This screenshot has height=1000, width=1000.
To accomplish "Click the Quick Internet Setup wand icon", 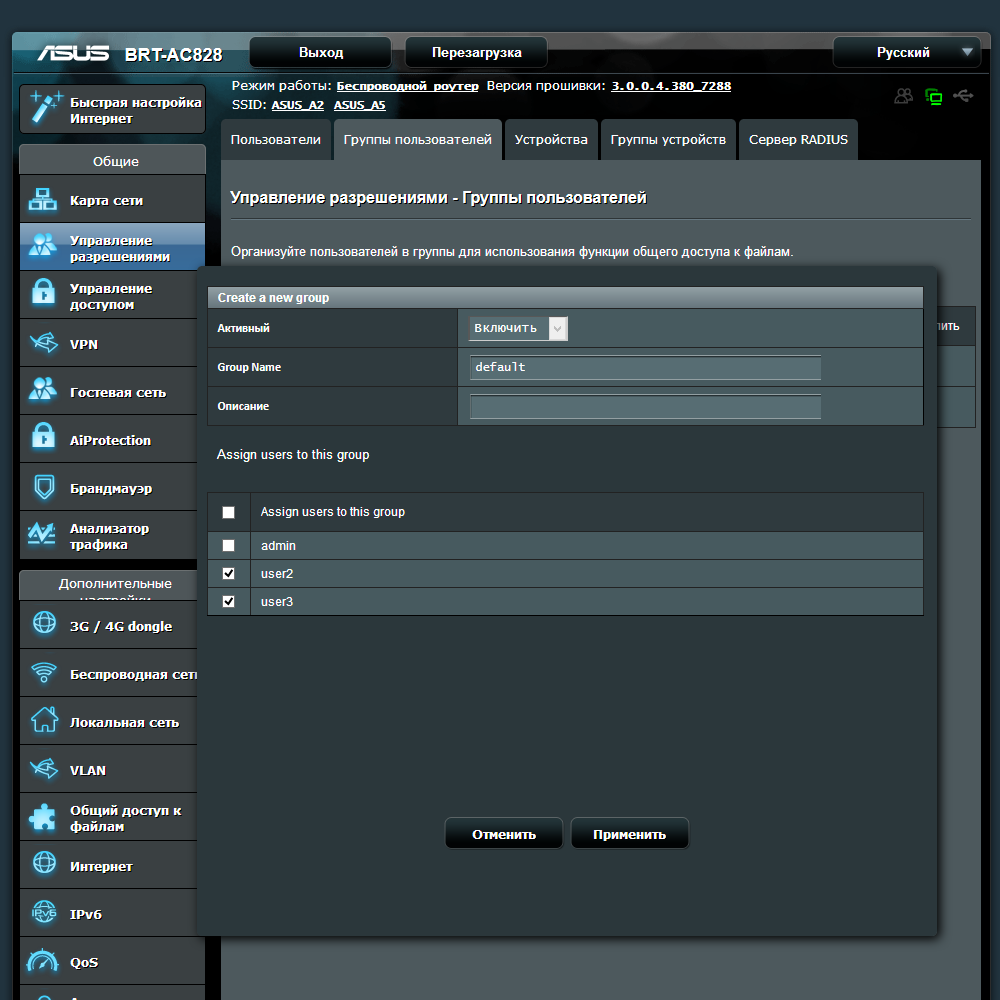I will (x=45, y=107).
